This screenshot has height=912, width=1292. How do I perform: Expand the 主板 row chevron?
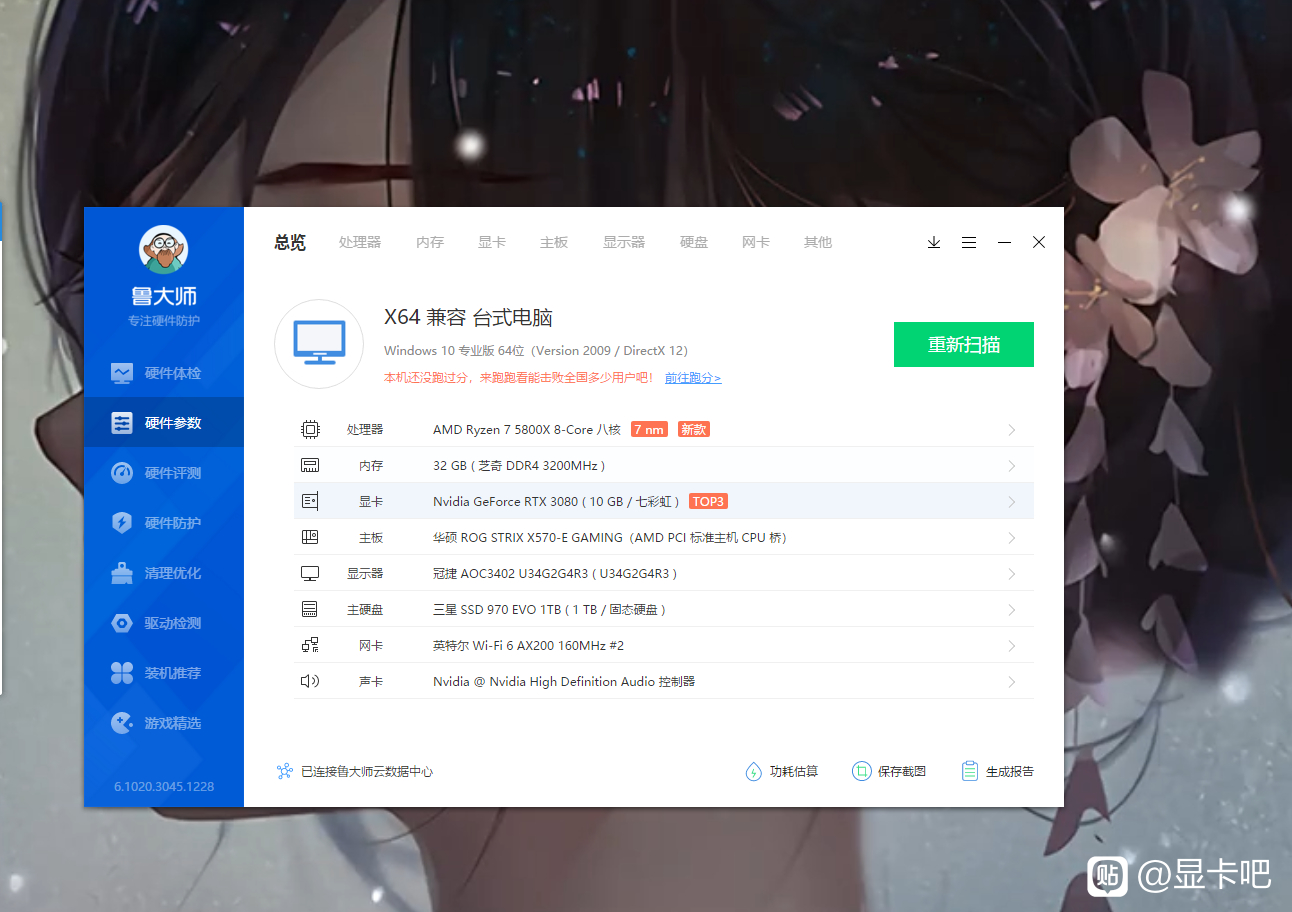pos(1012,538)
